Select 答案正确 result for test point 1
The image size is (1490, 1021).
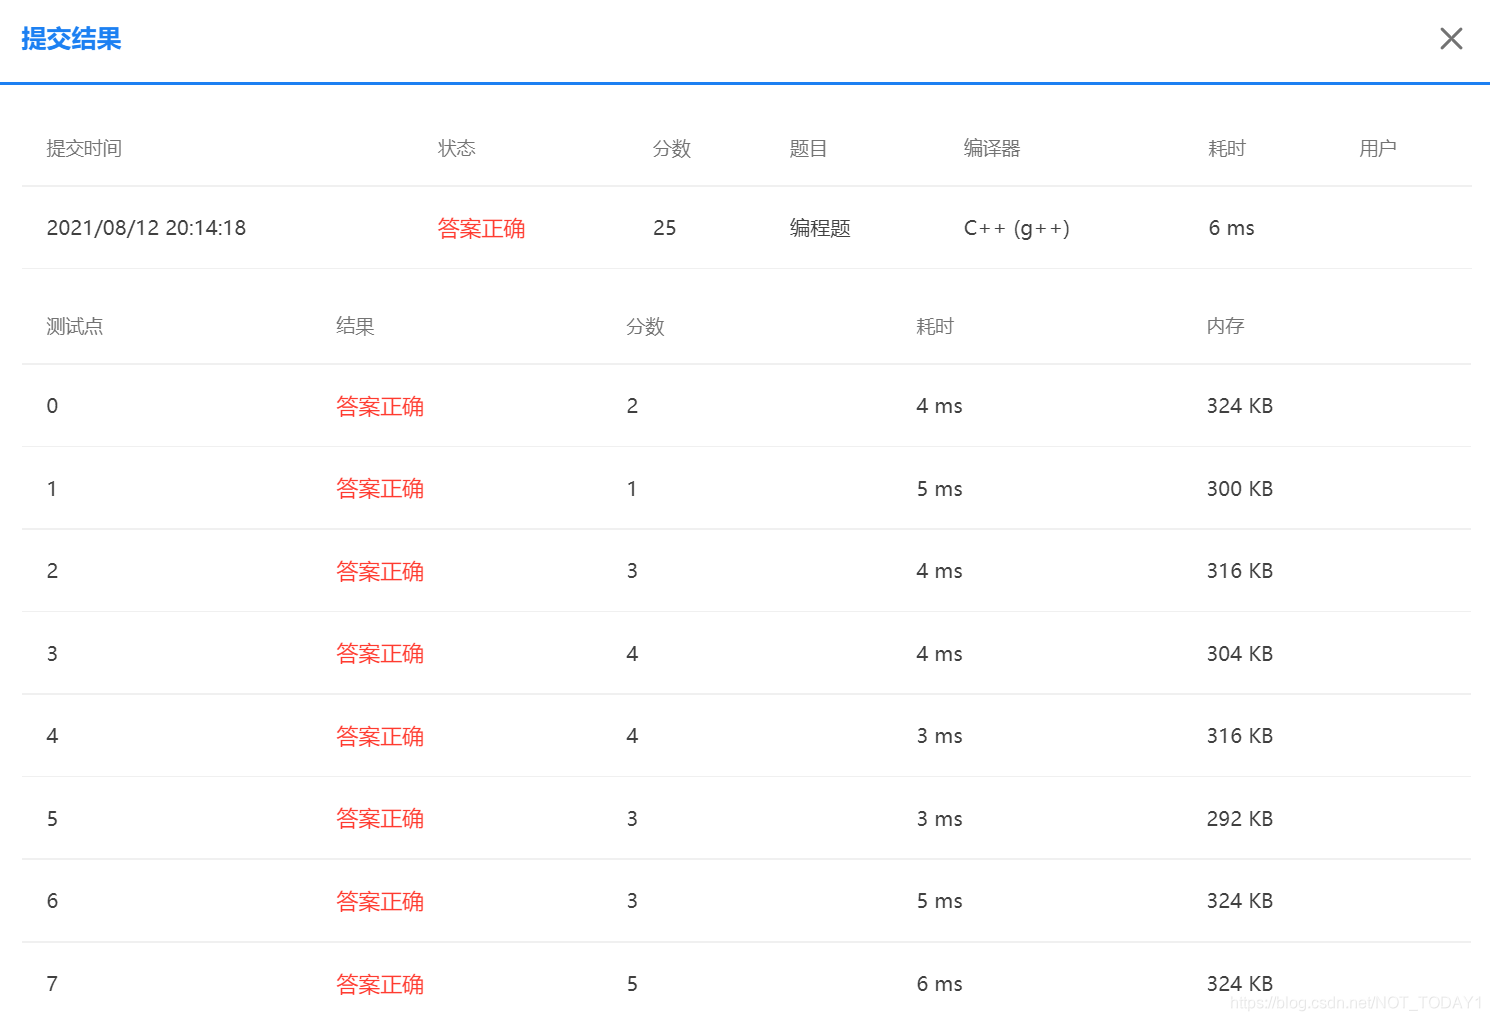(x=380, y=488)
